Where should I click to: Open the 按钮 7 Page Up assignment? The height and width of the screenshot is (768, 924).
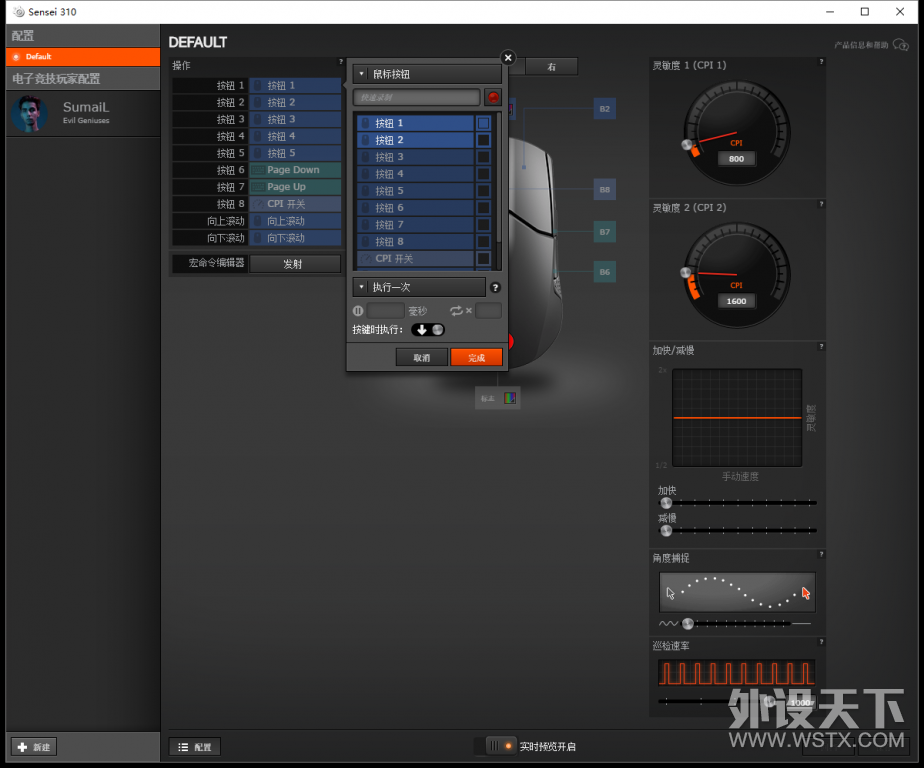click(295, 187)
